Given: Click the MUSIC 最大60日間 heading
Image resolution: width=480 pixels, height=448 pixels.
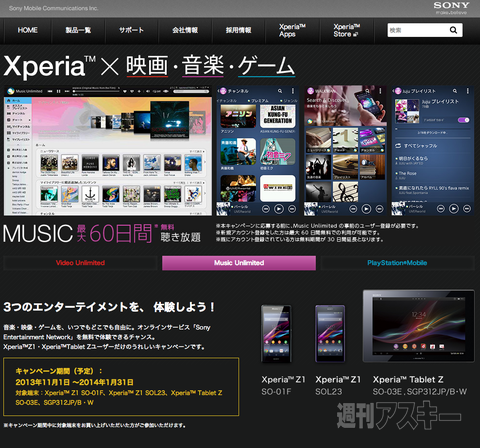Looking at the screenshot, I should 102,233.
